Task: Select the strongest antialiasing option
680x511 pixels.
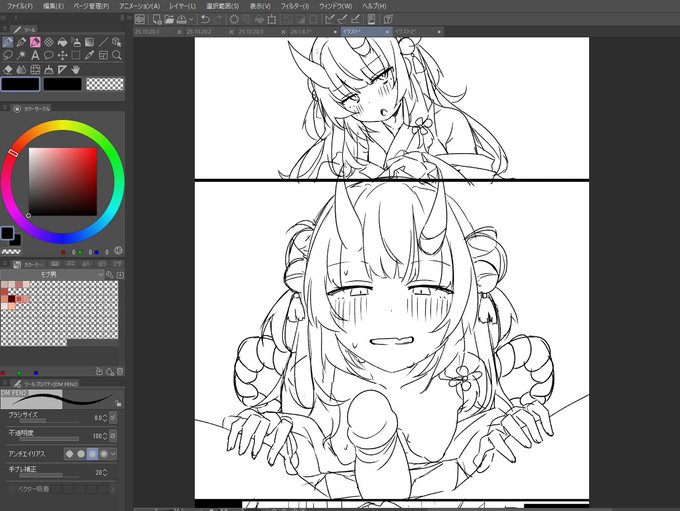Action: click(104, 454)
